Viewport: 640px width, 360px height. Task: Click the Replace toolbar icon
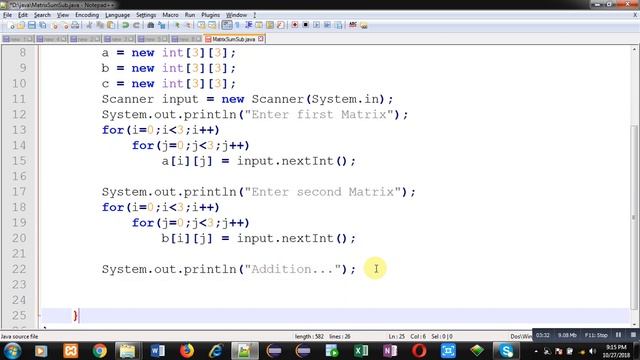point(162,25)
